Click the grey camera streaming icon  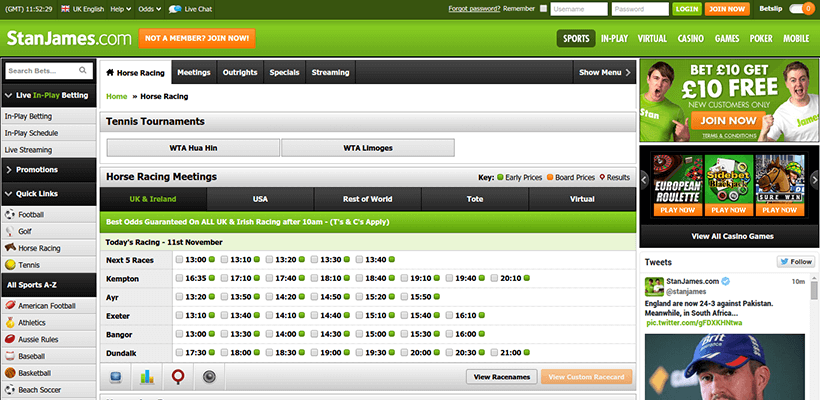tap(209, 376)
